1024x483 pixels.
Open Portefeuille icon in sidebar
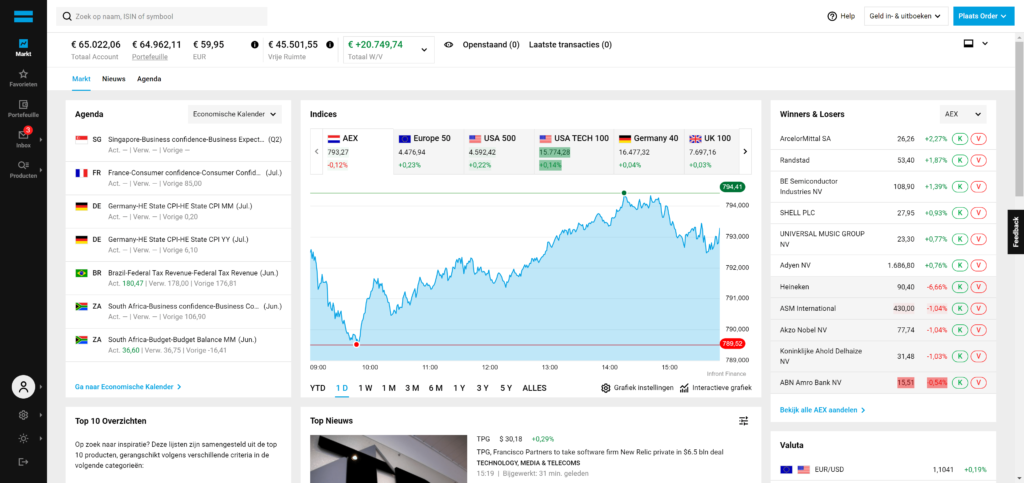(x=24, y=104)
